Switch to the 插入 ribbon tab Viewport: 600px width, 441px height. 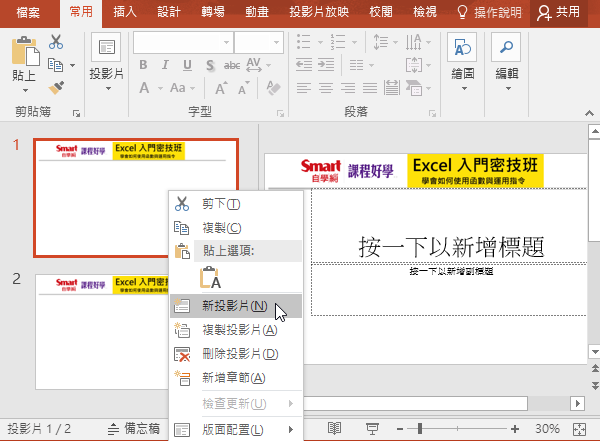coord(125,12)
